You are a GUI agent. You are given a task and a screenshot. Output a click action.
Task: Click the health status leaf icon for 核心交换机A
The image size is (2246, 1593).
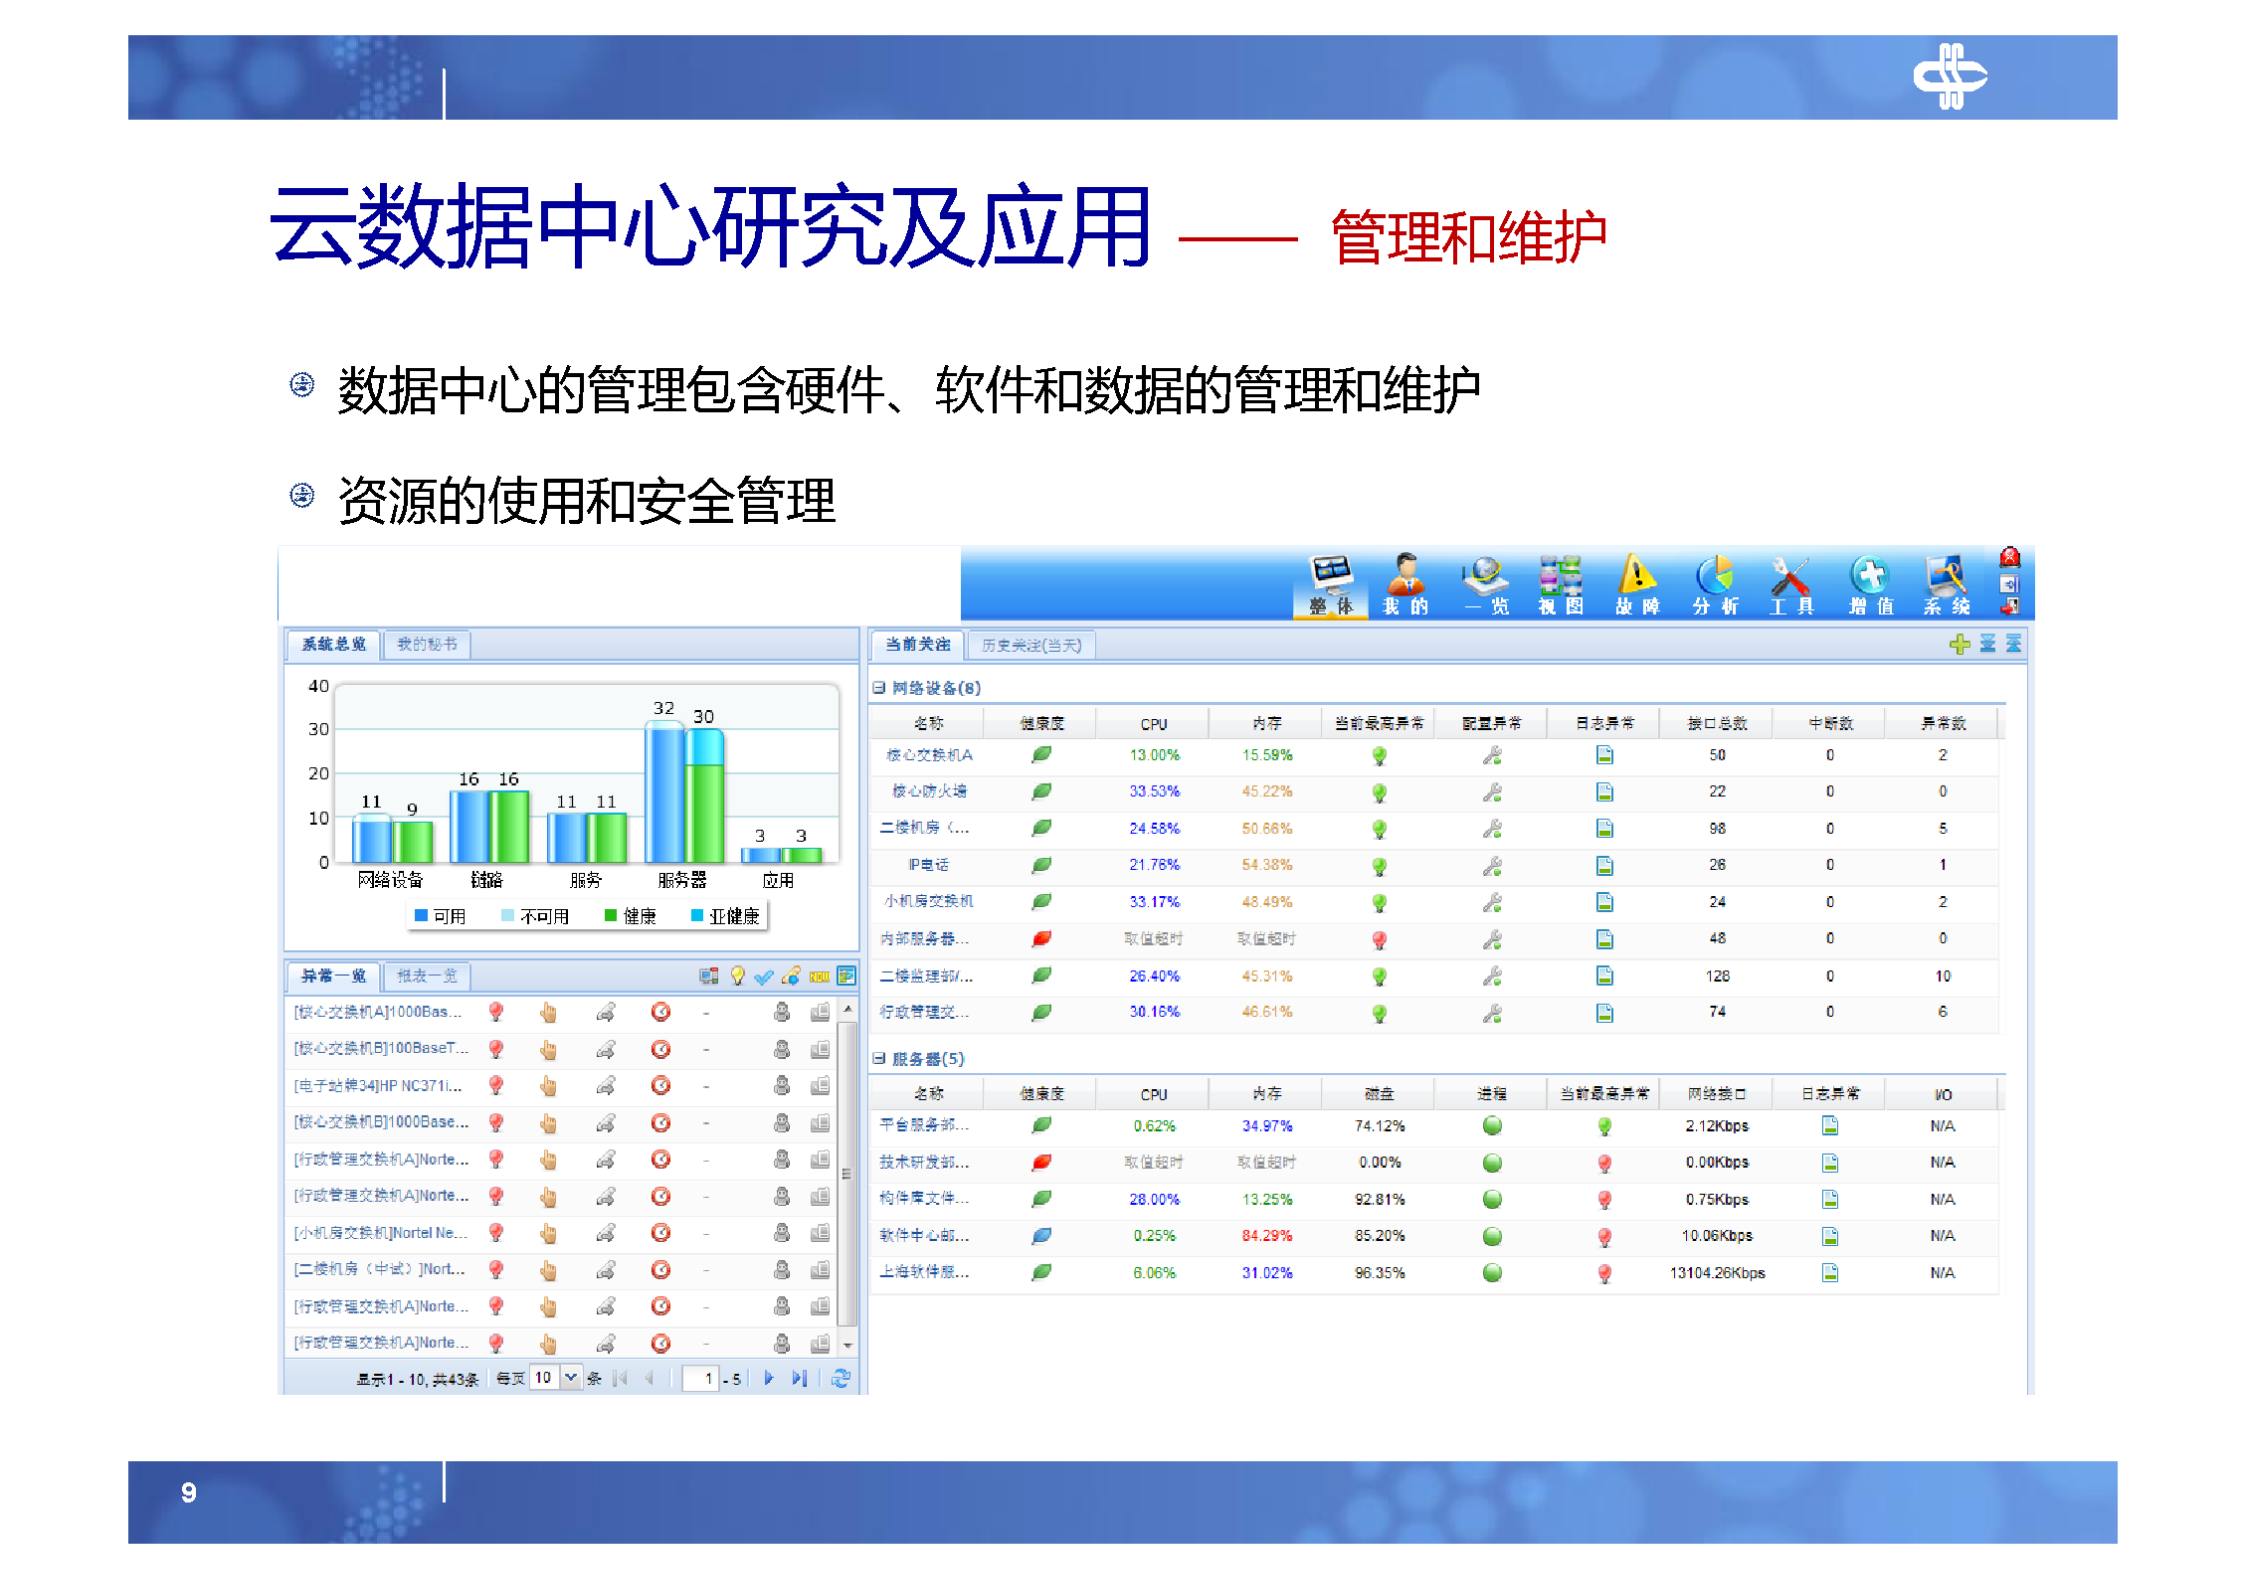click(1041, 755)
